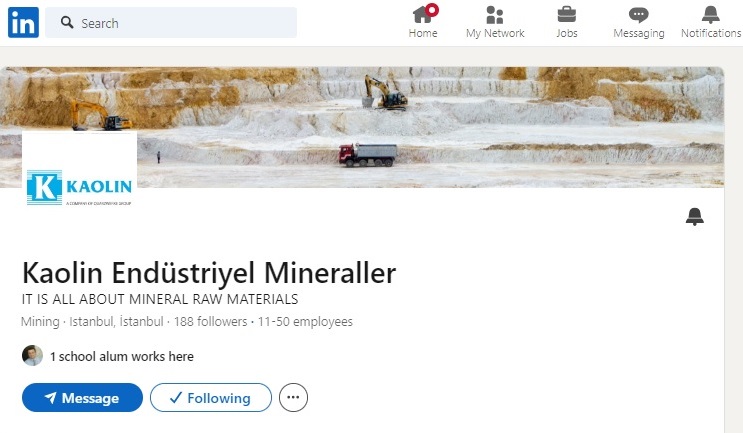Go to Jobs via the briefcase icon
This screenshot has height=433, width=743.
click(567, 14)
